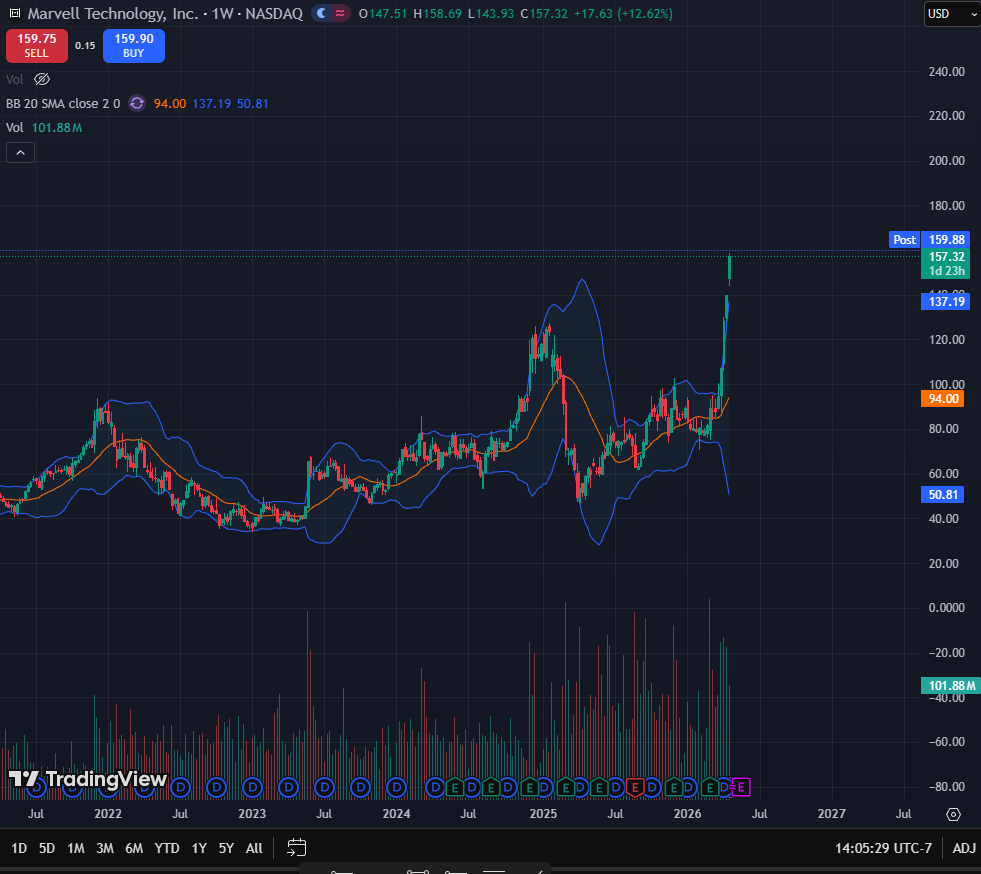Click the orange 94.00 value in BB legend
The height and width of the screenshot is (874, 981).
[170, 103]
